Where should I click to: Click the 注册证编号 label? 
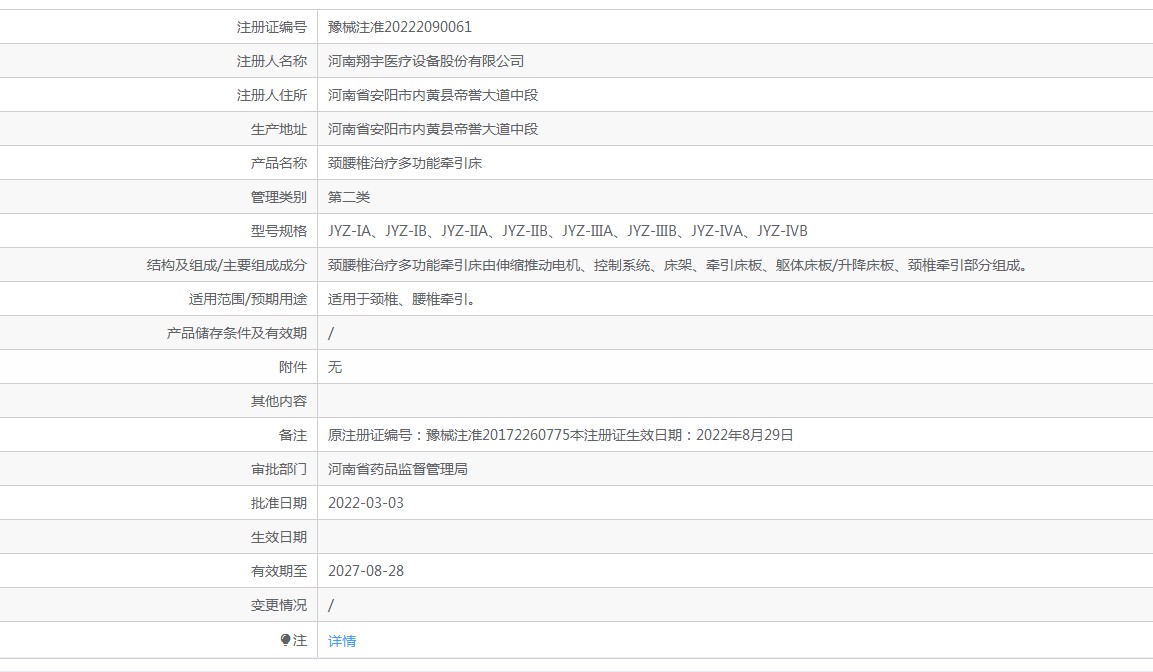pos(271,27)
